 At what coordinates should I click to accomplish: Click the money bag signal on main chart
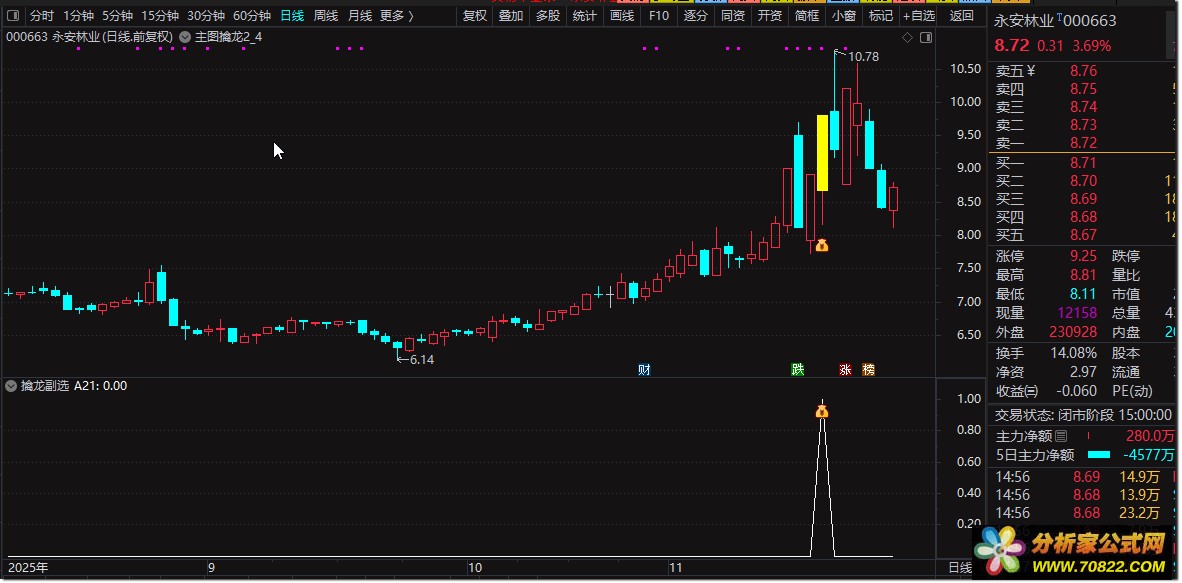(x=822, y=245)
